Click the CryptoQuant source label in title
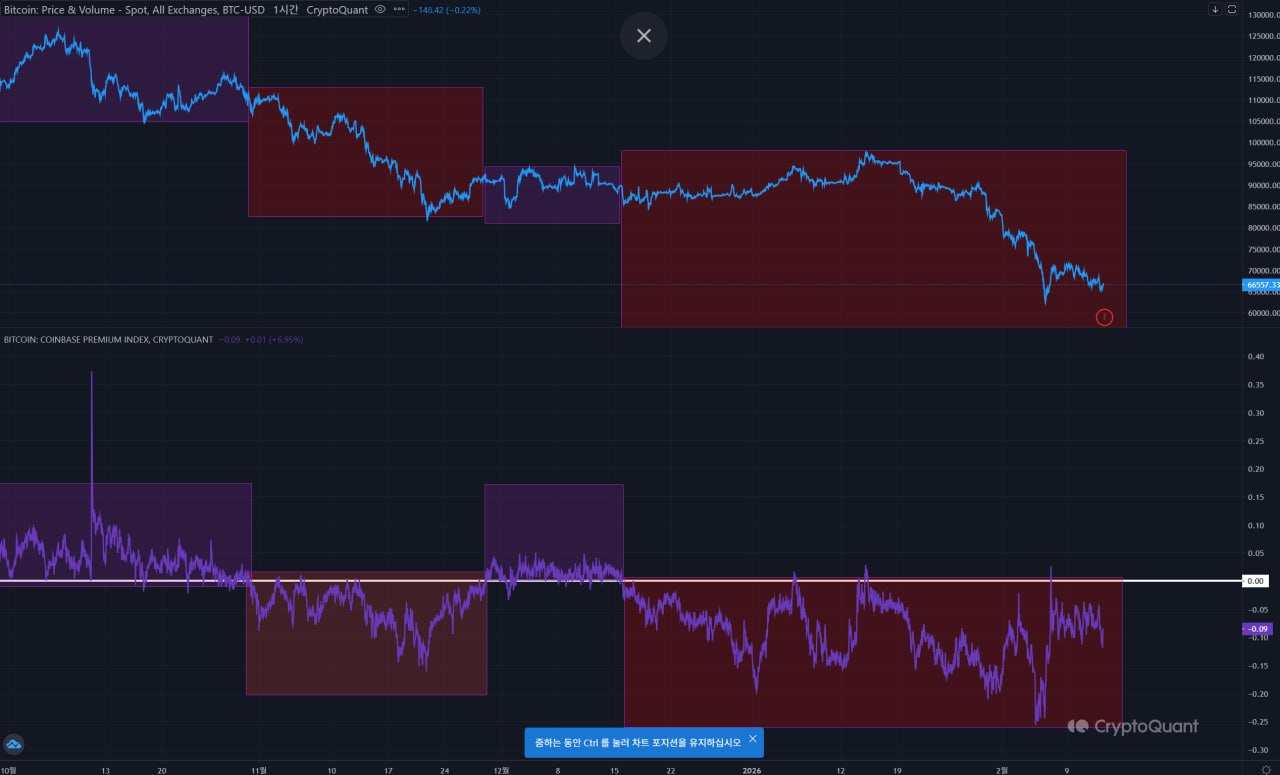The width and height of the screenshot is (1280, 775). [x=336, y=9]
